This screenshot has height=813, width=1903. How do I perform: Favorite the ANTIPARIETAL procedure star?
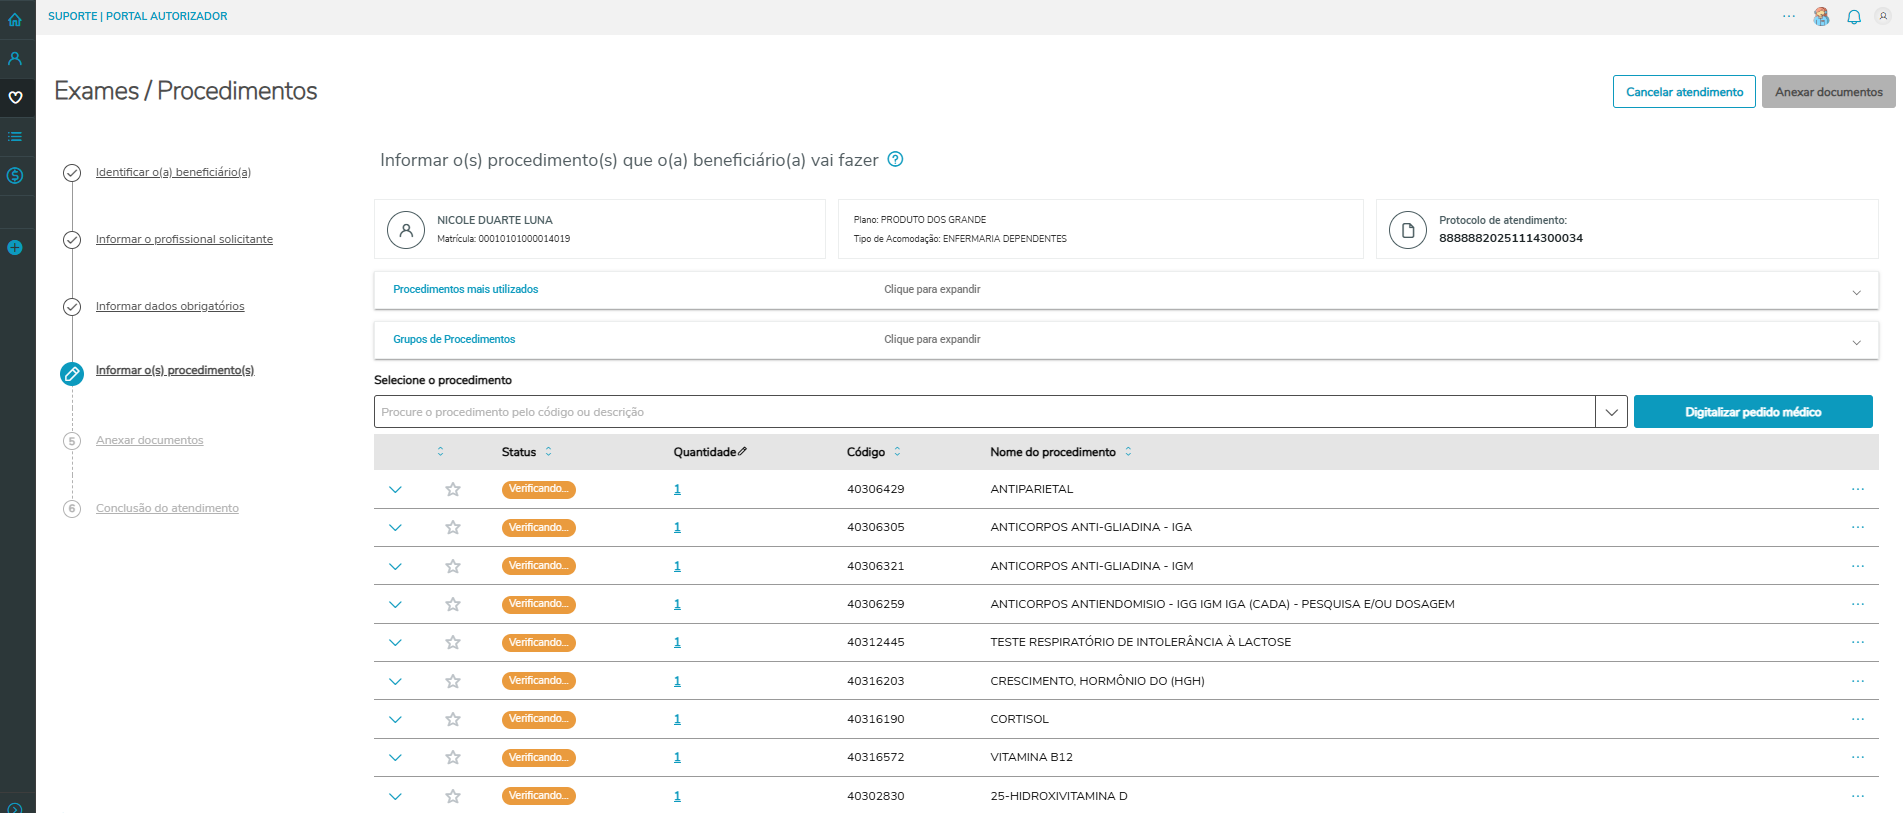tap(453, 489)
